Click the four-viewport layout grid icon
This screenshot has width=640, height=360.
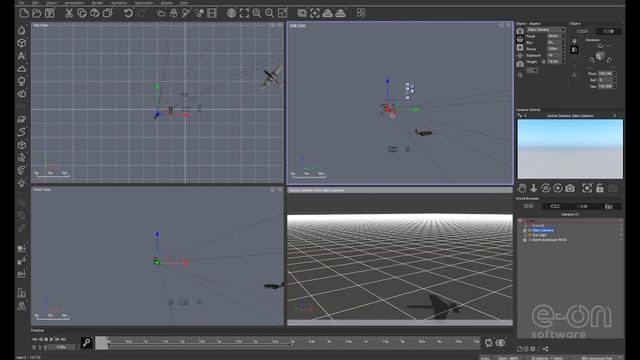click(361, 13)
